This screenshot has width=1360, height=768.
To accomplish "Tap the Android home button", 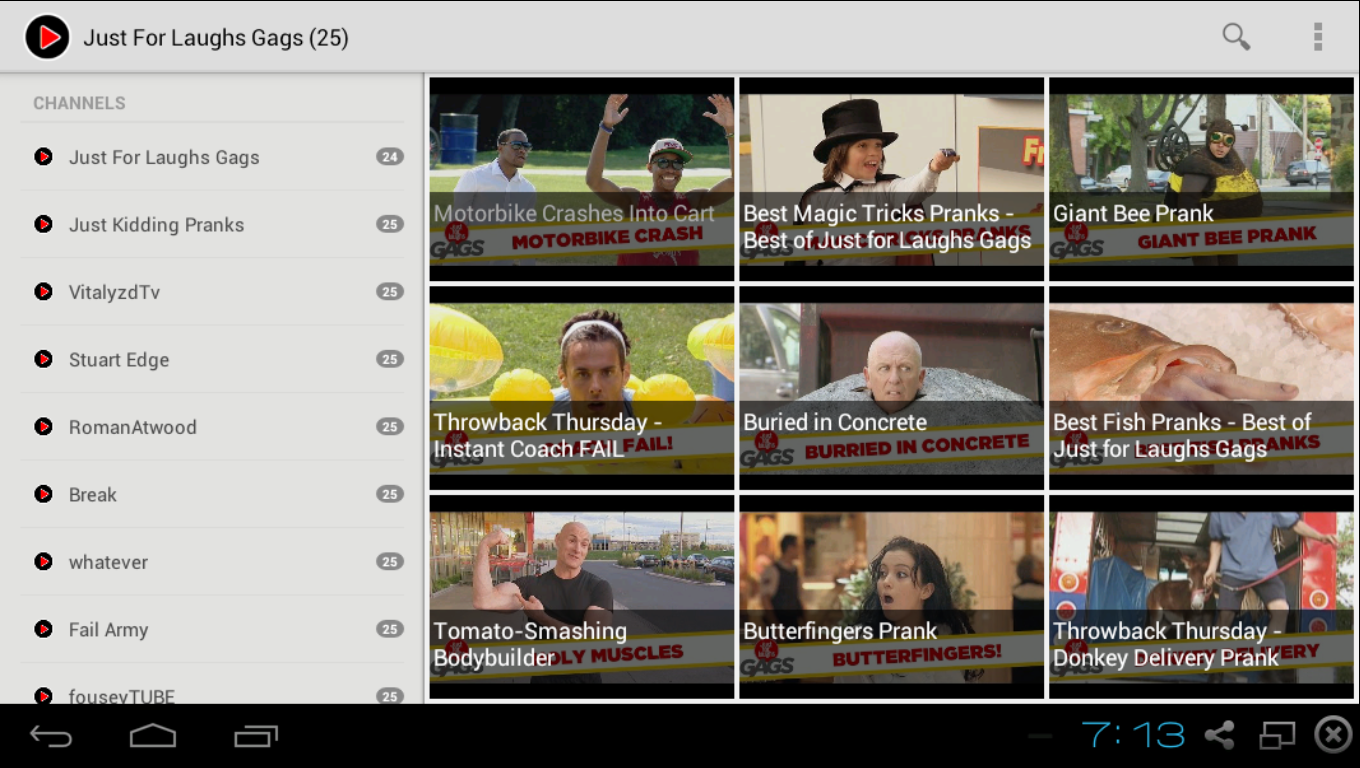I will [153, 737].
